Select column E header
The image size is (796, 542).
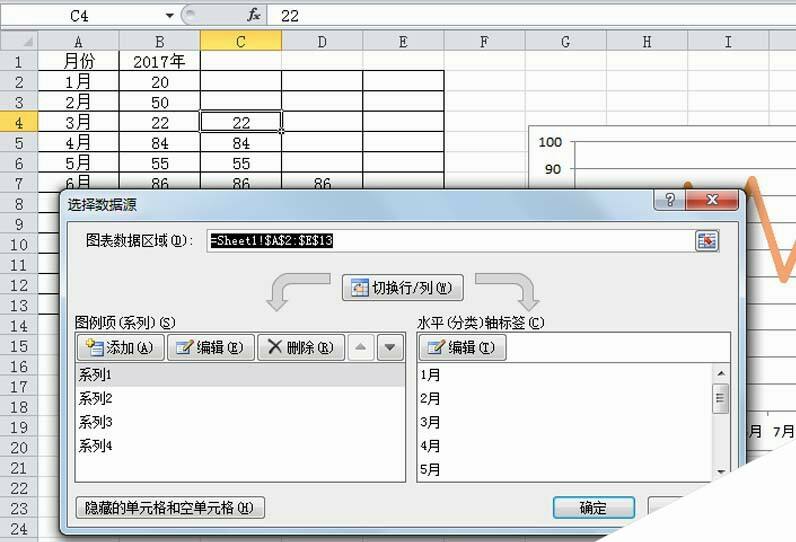coord(403,42)
